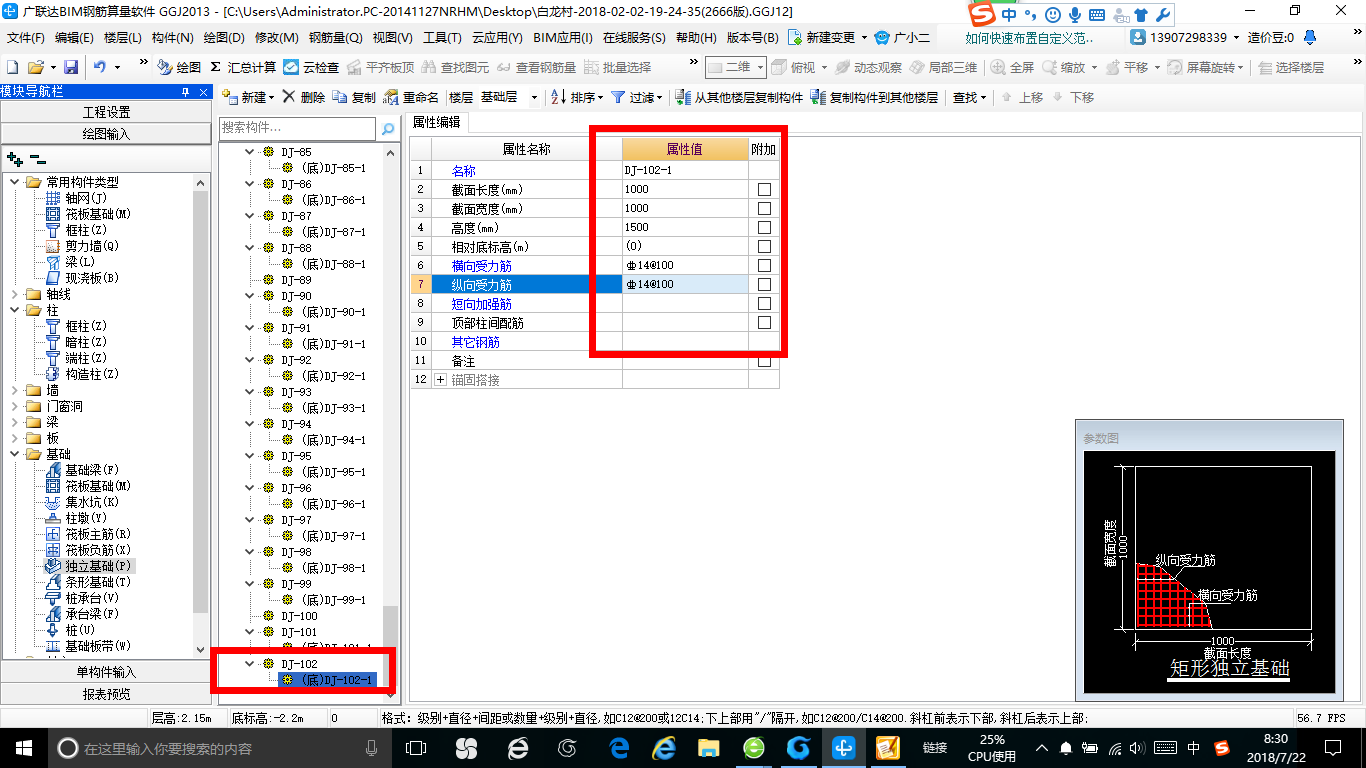The image size is (1366, 768).
Task: Click 复制构件到其他楼层 button
Action: [x=875, y=97]
